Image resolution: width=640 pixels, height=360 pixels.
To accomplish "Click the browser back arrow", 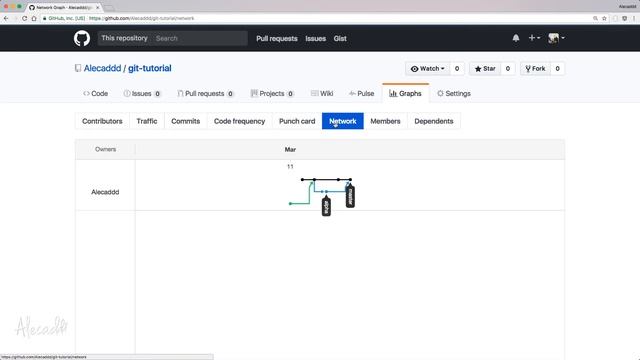I will pyautogui.click(x=6, y=18).
